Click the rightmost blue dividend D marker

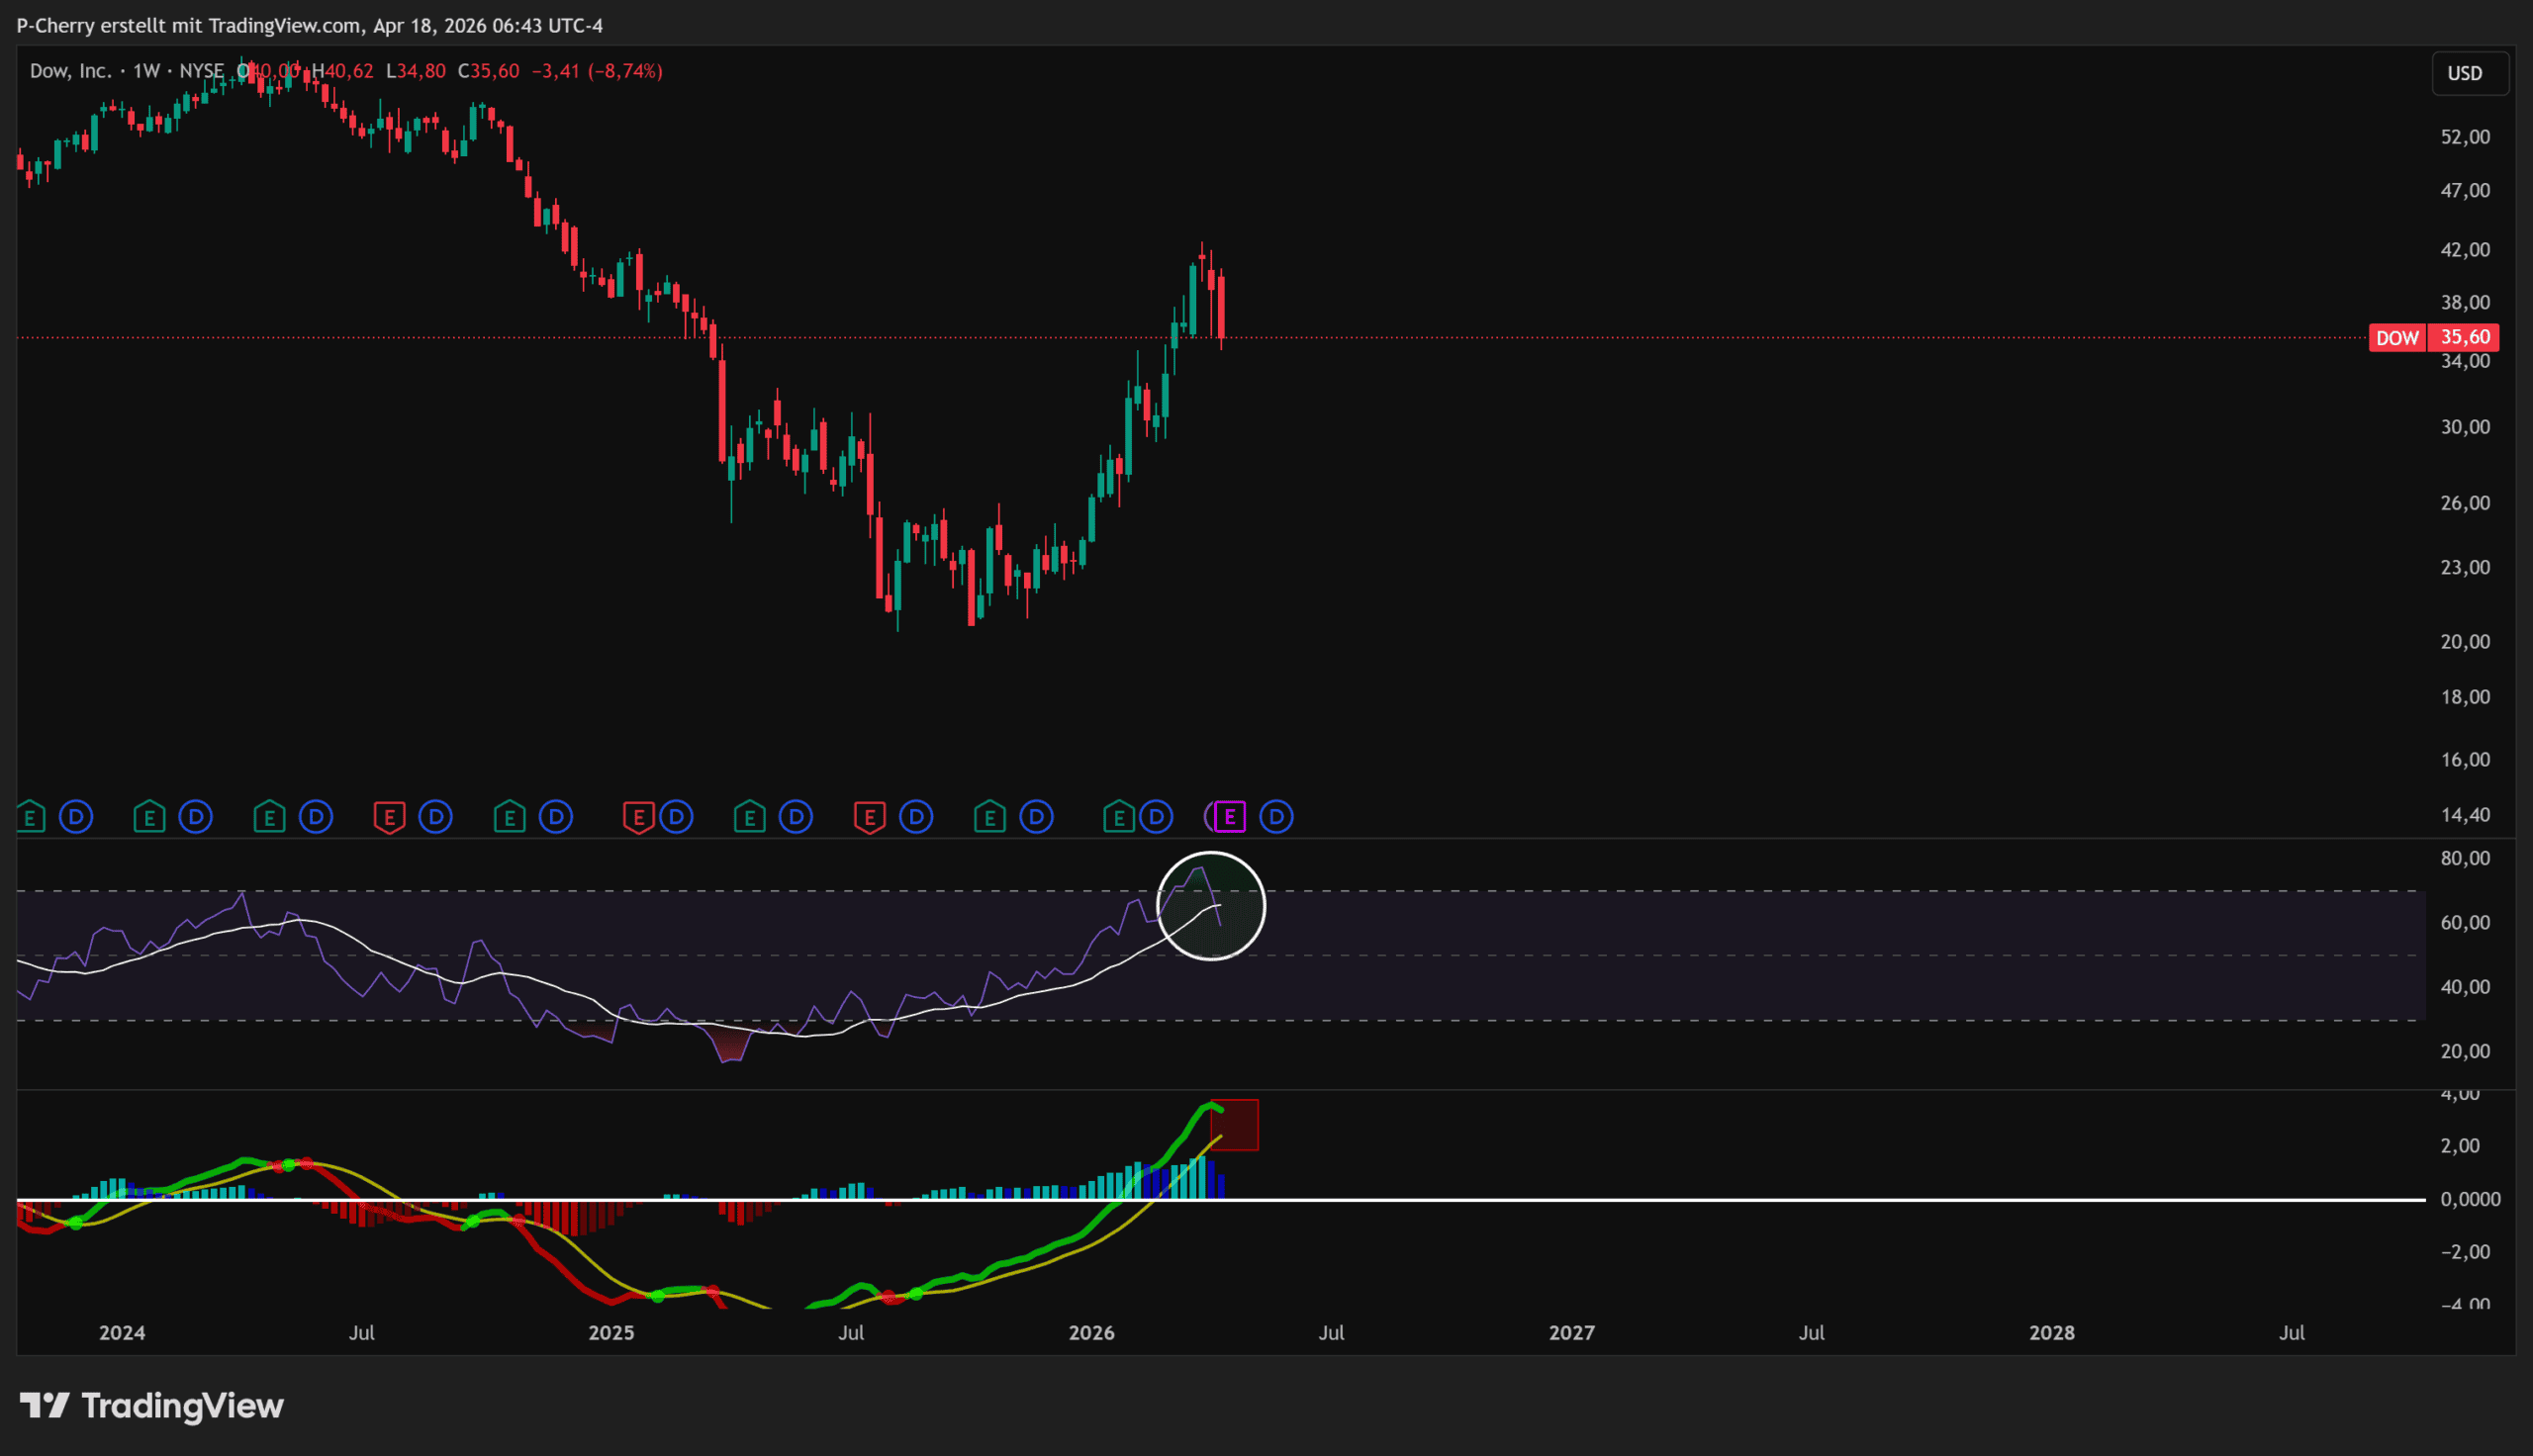[x=1276, y=817]
